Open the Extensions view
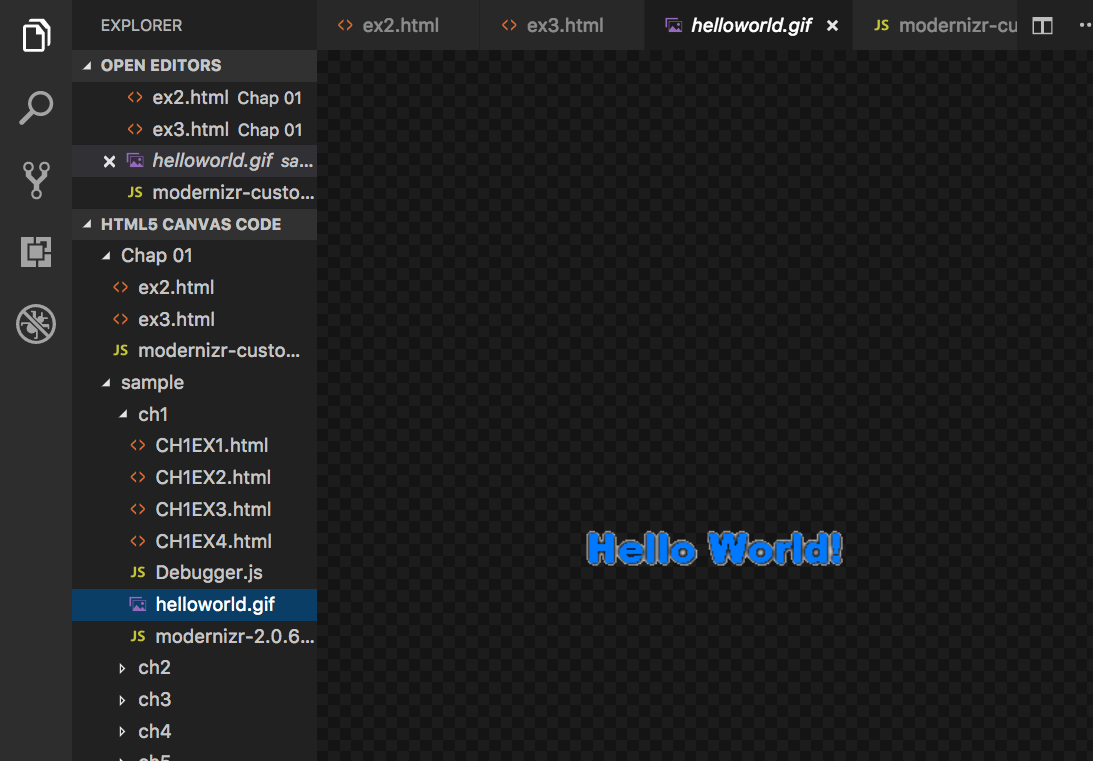1093x761 pixels. (x=36, y=252)
